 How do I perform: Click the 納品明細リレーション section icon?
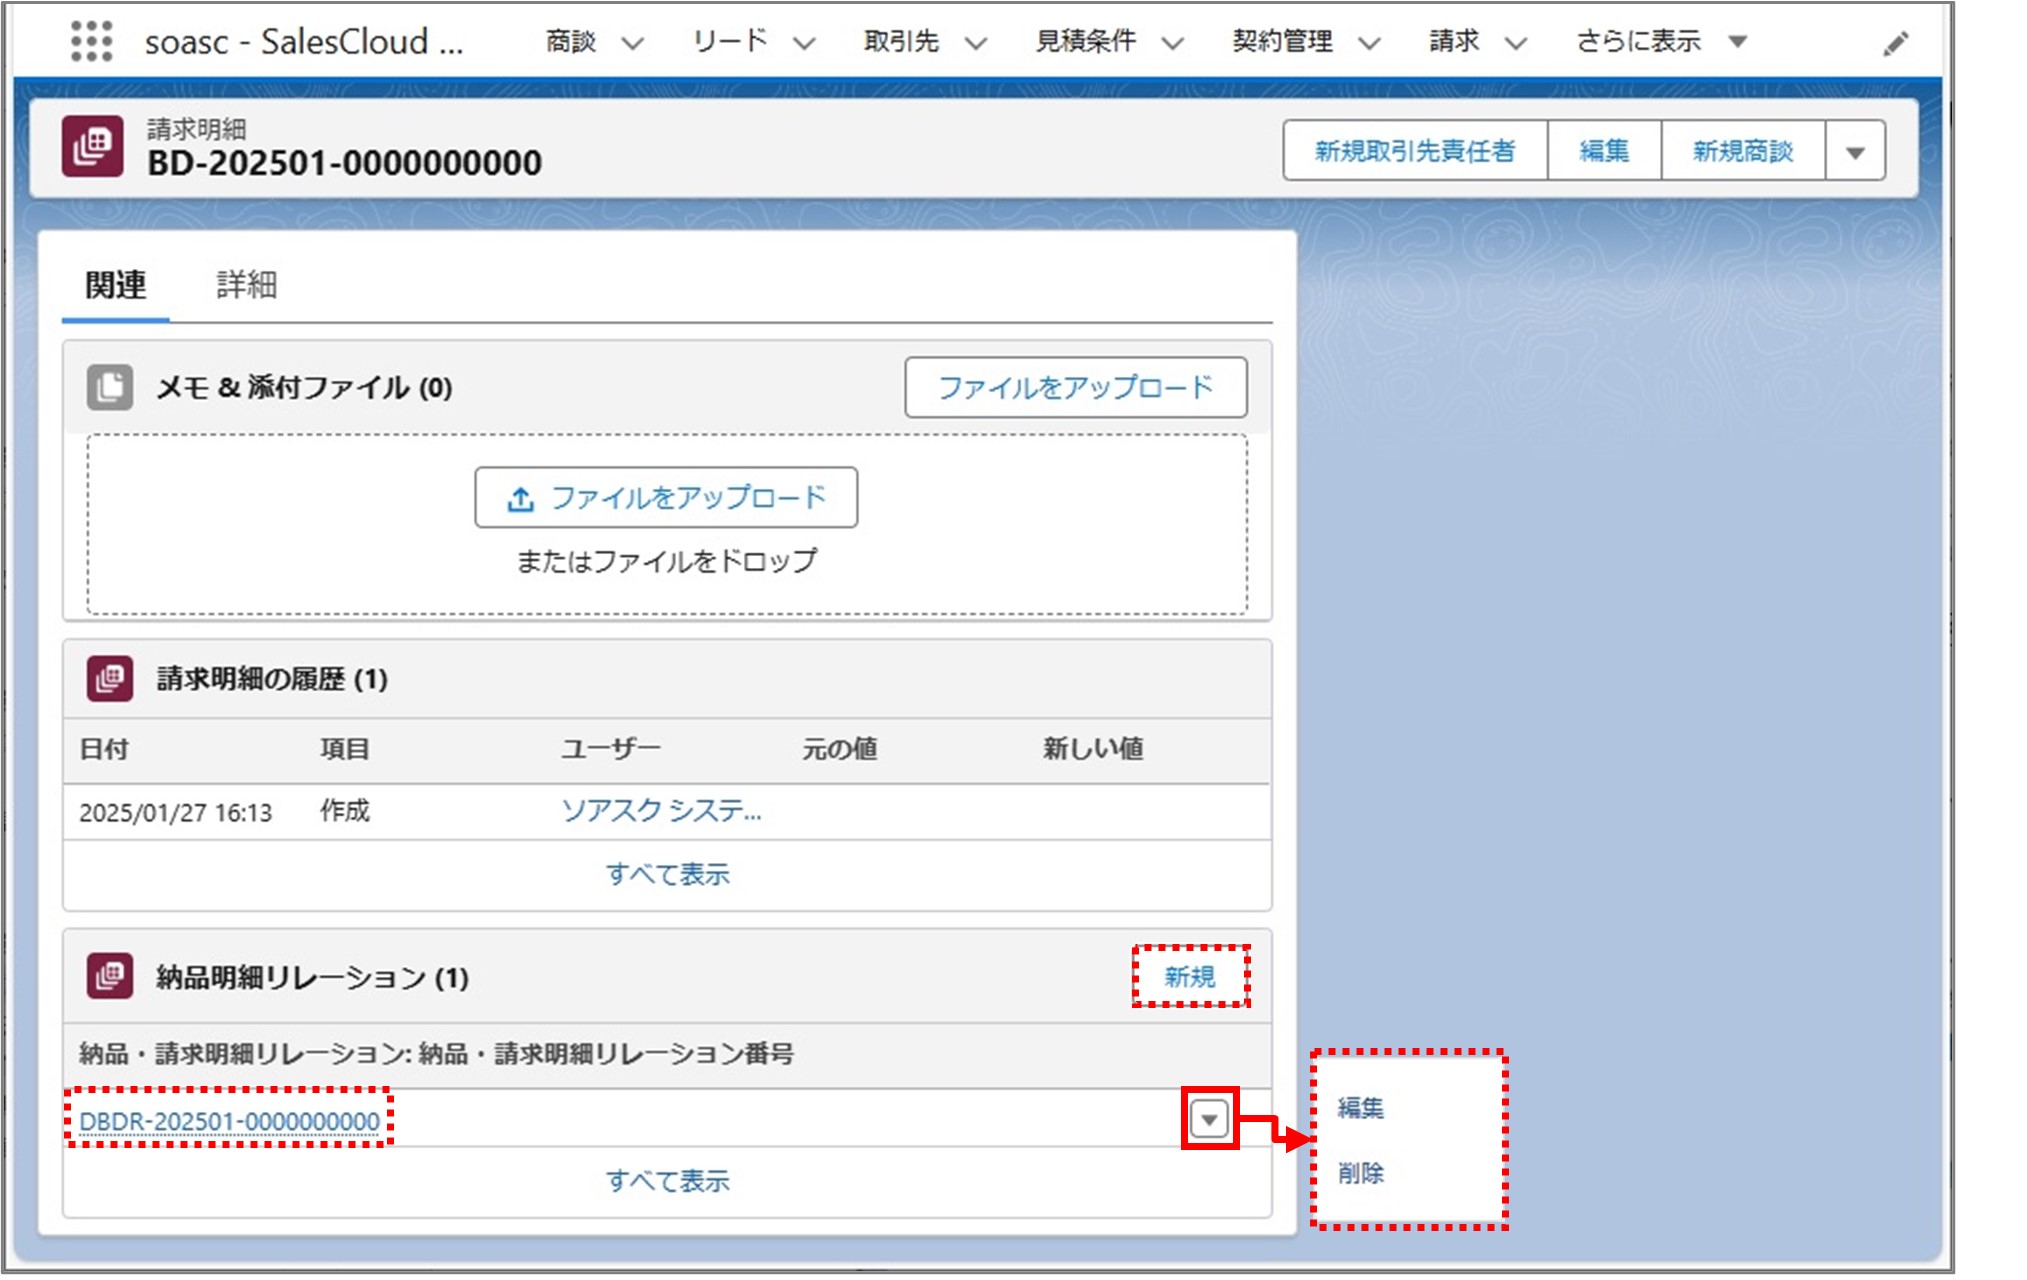[x=110, y=976]
